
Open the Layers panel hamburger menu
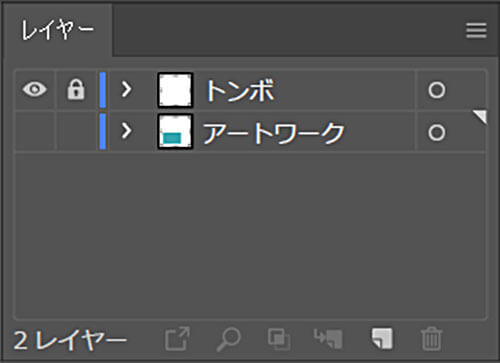pyautogui.click(x=476, y=30)
